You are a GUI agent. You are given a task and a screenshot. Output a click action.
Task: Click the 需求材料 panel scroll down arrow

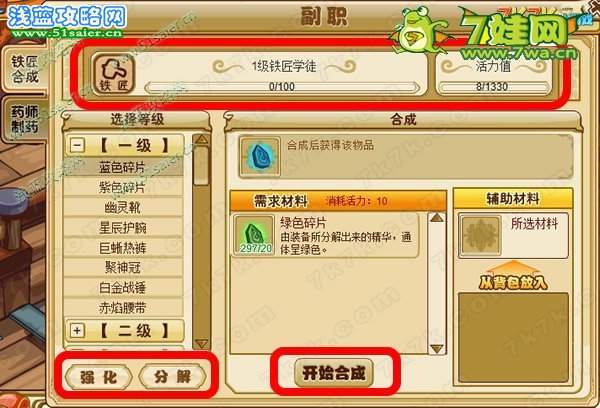[437, 348]
